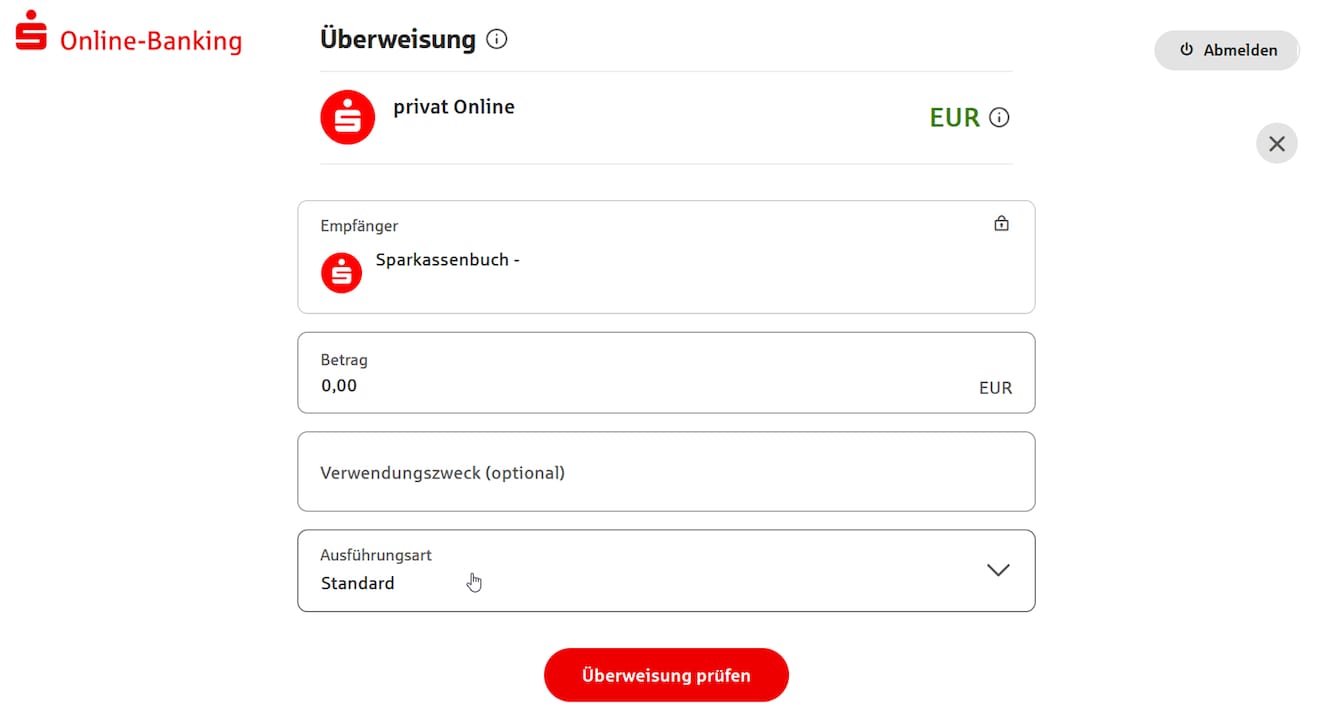Click the X dismiss icon on the right side
This screenshot has width=1338, height=720.
coord(1276,143)
